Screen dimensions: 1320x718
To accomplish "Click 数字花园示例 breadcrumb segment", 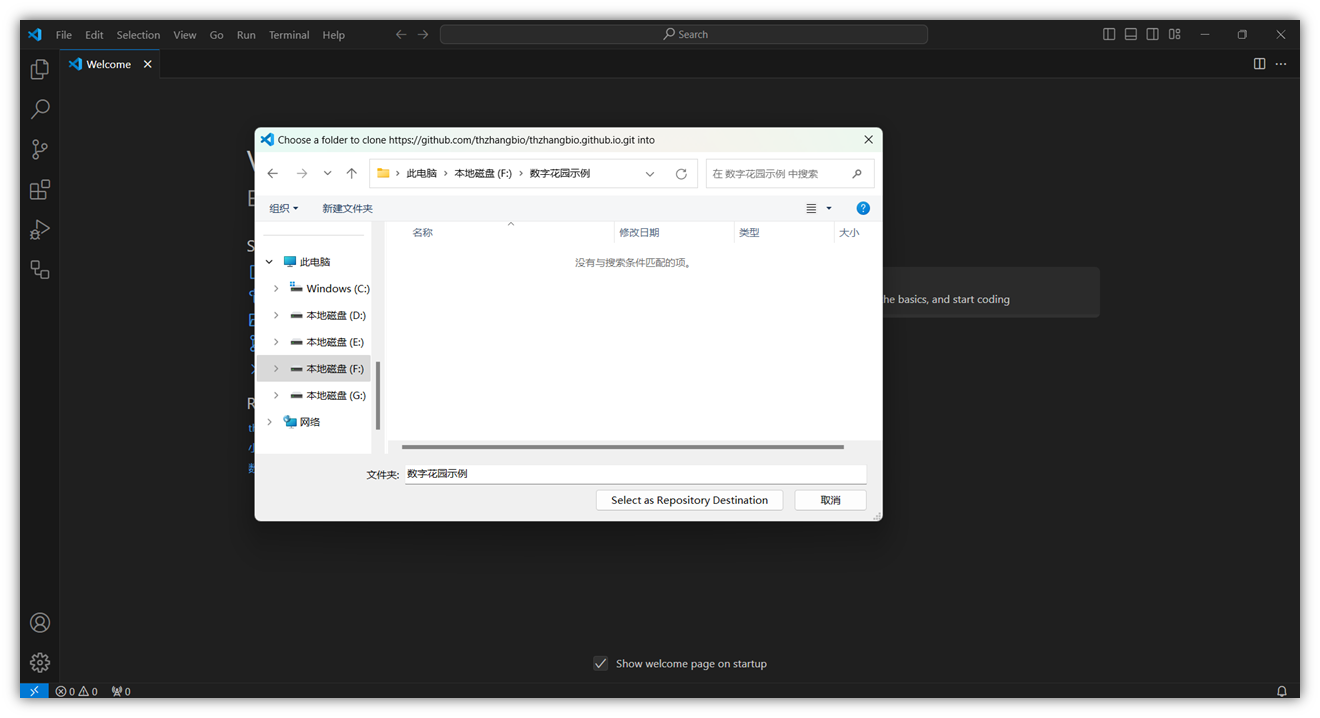I will tap(560, 173).
